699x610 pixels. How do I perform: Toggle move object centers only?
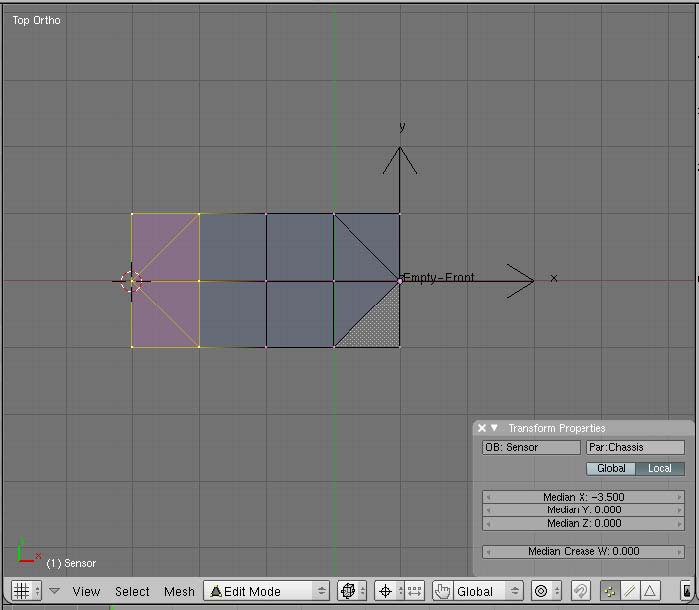point(415,591)
